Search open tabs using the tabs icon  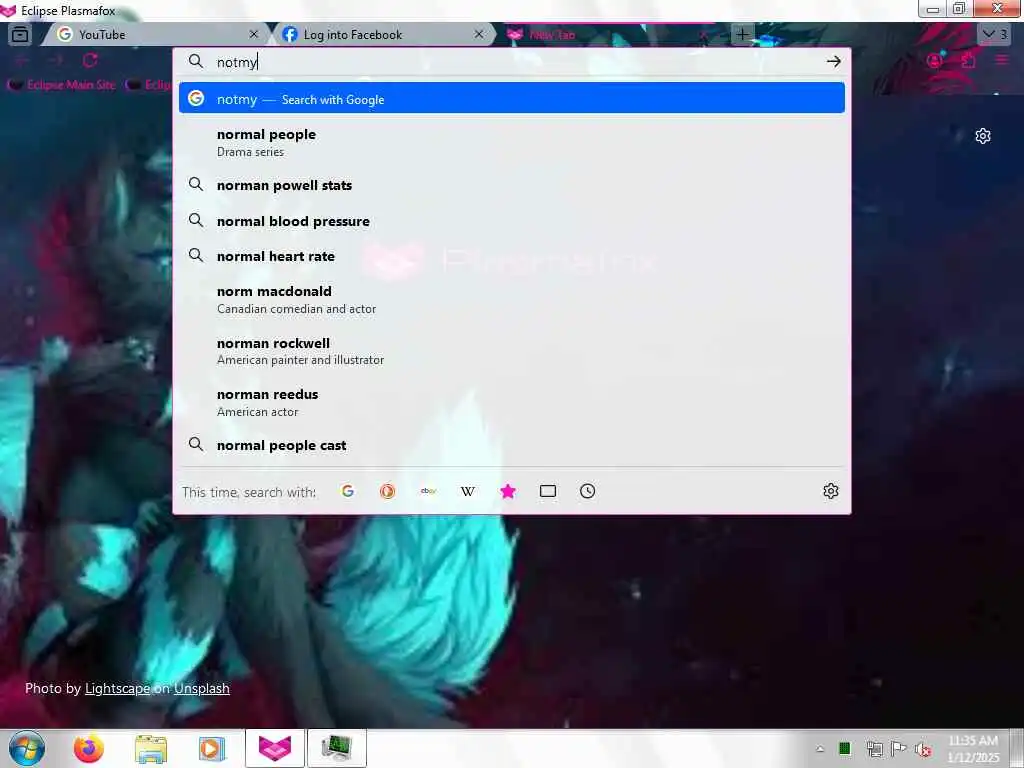click(x=548, y=491)
